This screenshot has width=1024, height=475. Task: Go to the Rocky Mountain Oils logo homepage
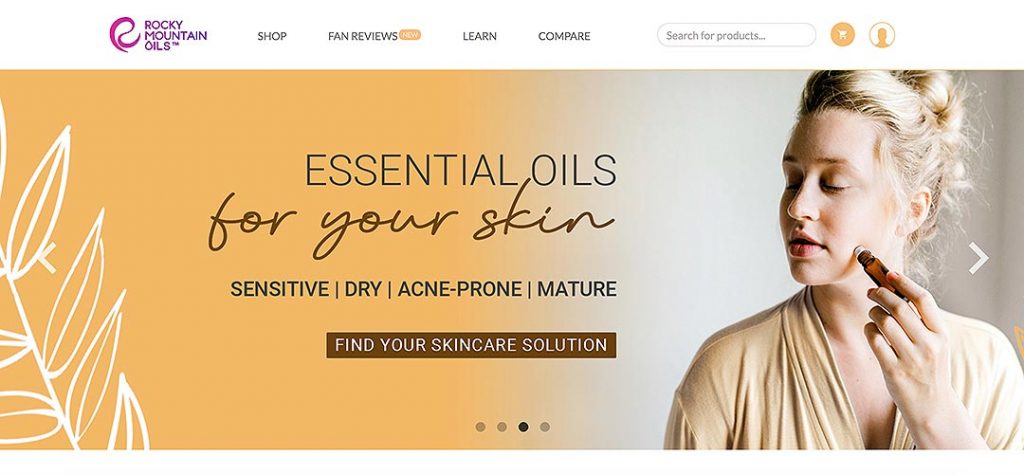[158, 35]
